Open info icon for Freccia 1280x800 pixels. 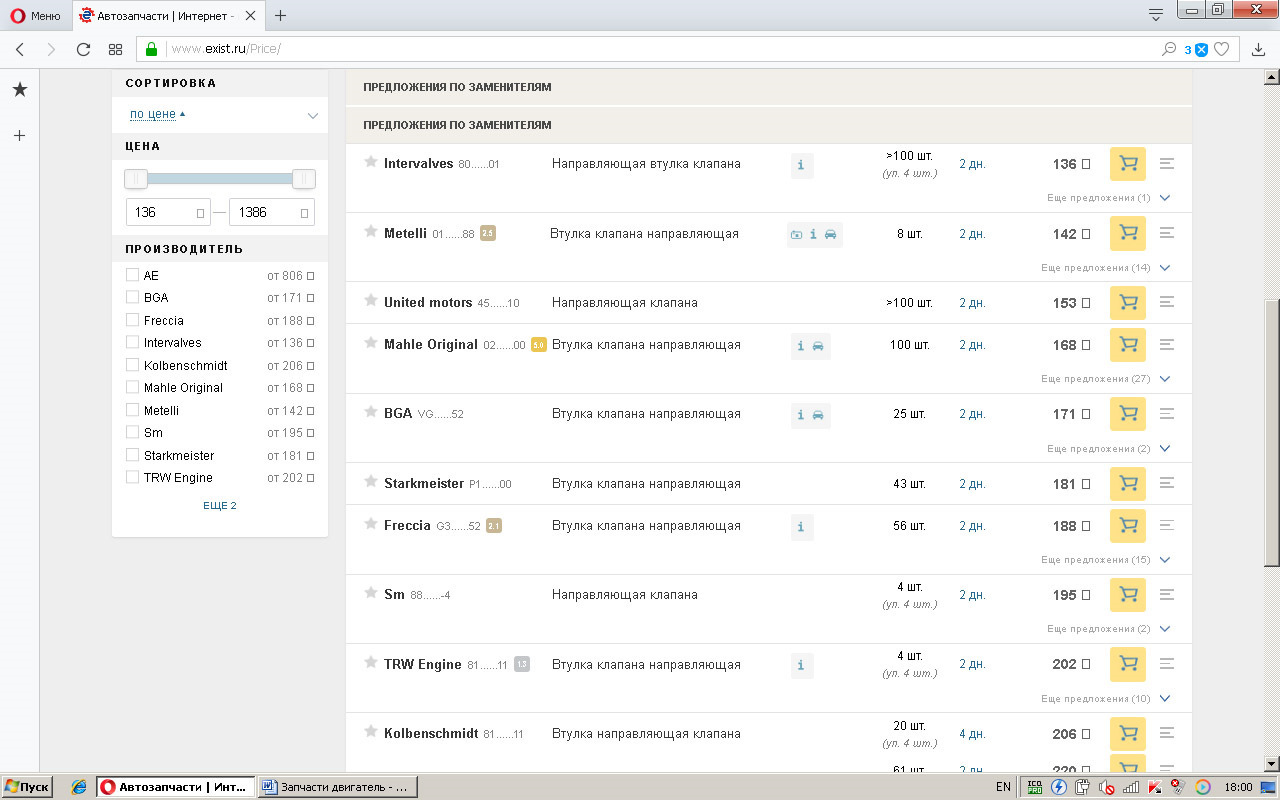pyautogui.click(x=801, y=527)
